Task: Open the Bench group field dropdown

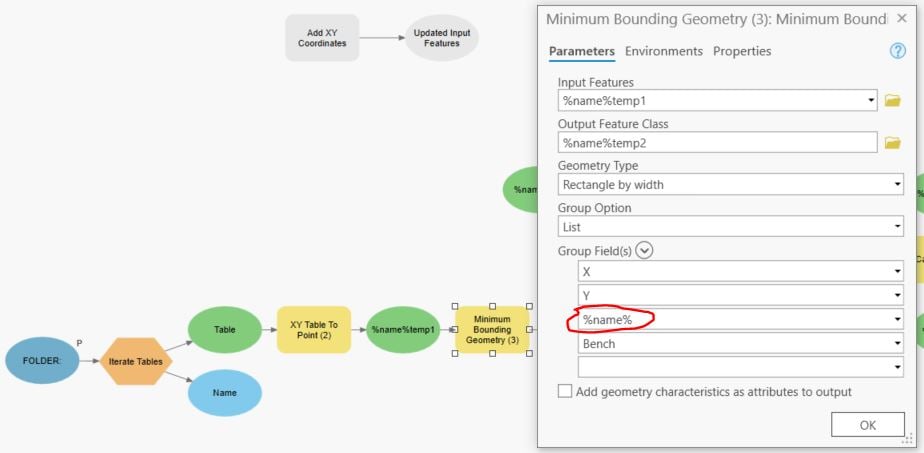Action: pyautogui.click(x=897, y=343)
